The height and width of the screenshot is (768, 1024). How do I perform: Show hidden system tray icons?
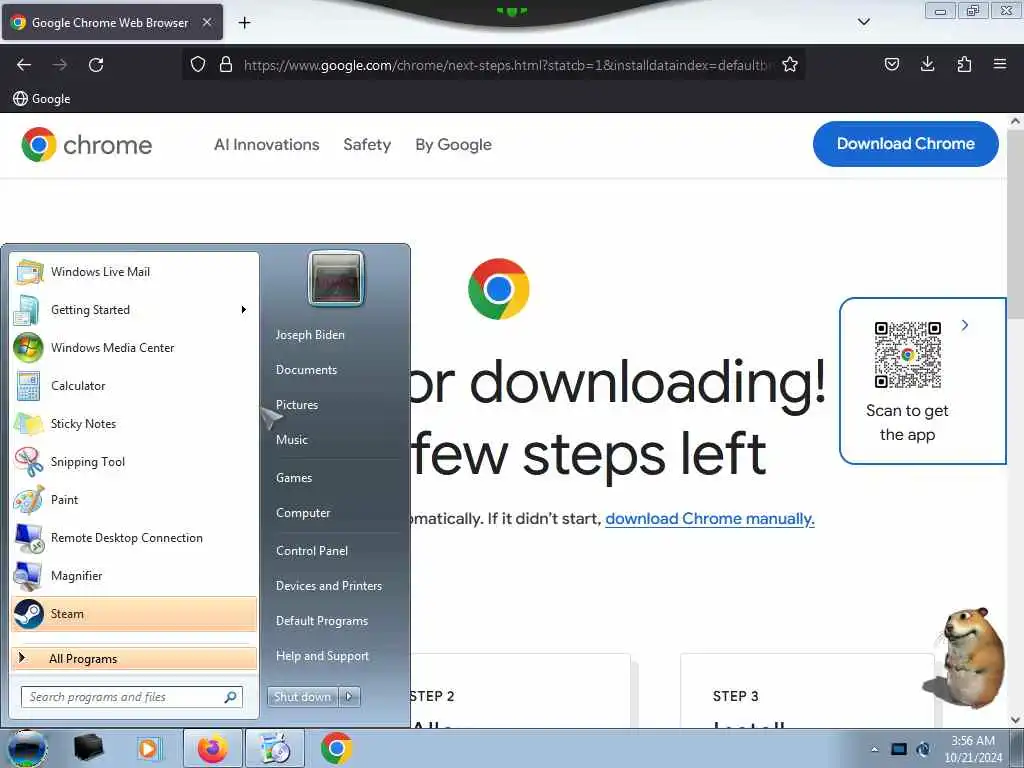pyautogui.click(x=874, y=749)
